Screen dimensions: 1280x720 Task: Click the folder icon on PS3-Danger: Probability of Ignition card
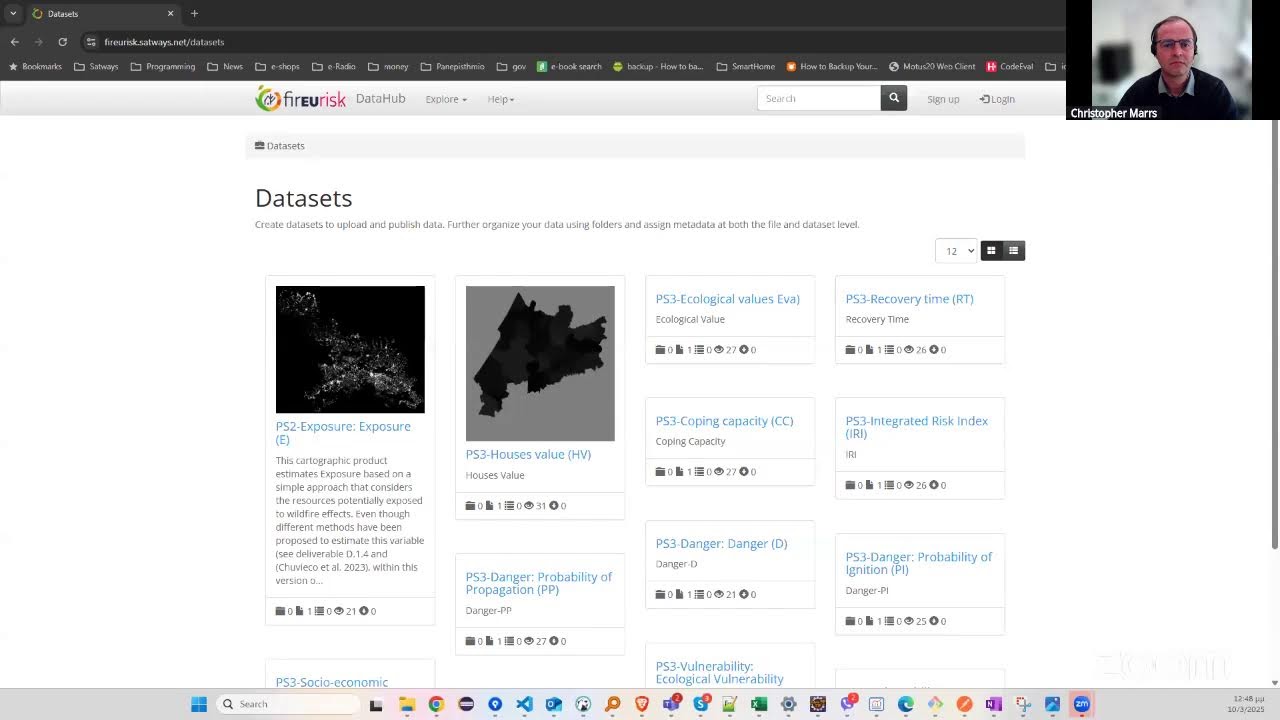[x=851, y=621]
